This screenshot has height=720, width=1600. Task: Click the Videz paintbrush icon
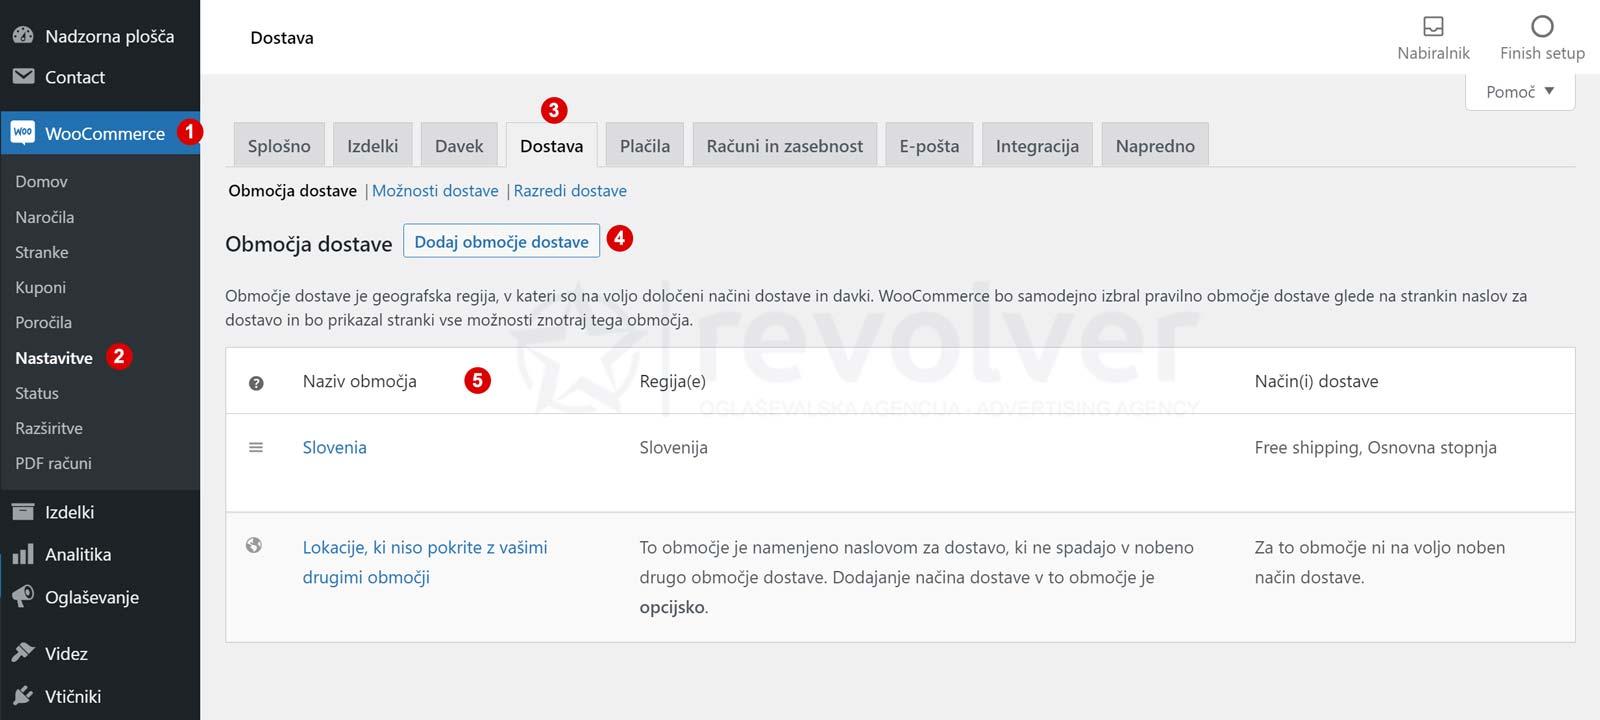(x=23, y=653)
